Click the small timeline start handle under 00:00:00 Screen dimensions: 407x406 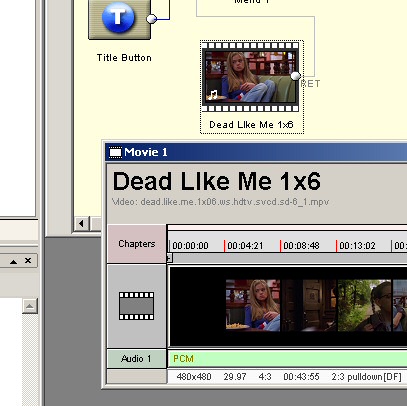click(169, 258)
